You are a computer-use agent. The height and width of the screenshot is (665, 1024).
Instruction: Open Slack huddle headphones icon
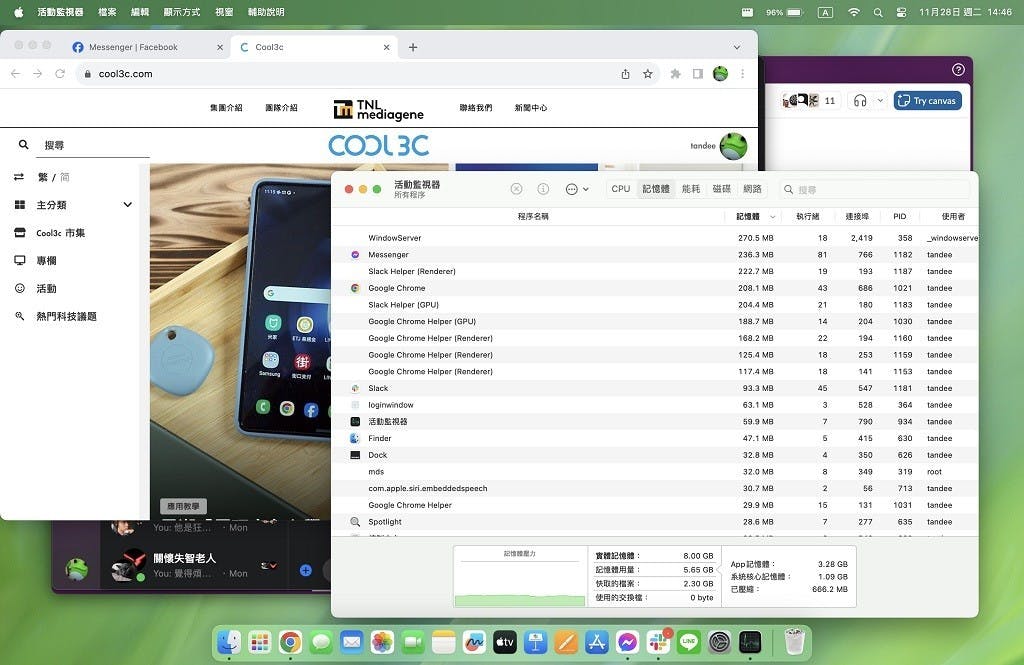859,101
